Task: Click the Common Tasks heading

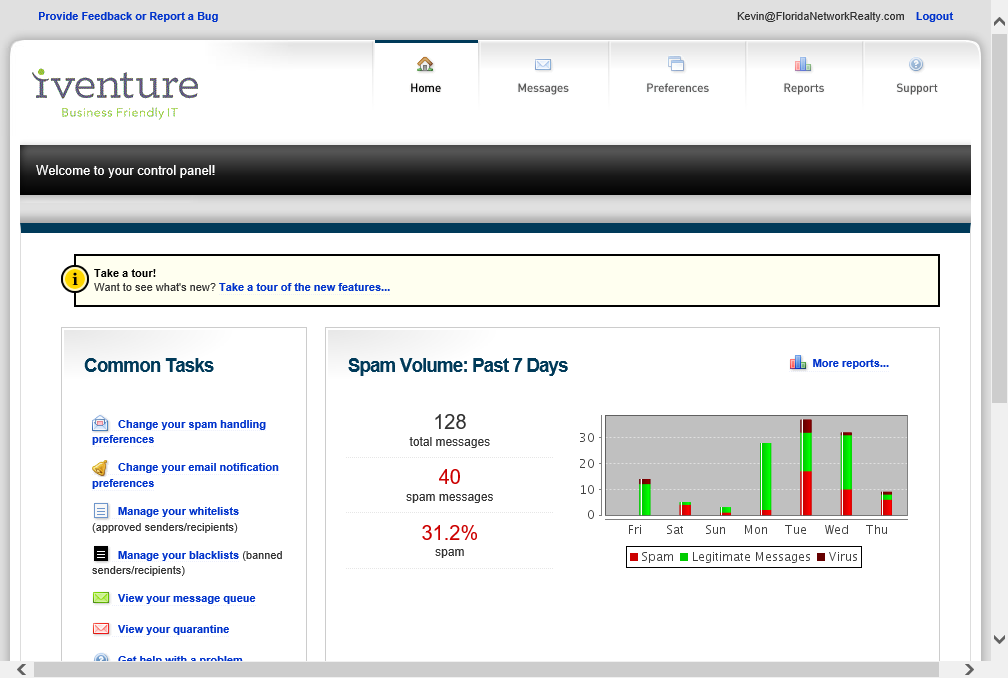Action: 148,365
